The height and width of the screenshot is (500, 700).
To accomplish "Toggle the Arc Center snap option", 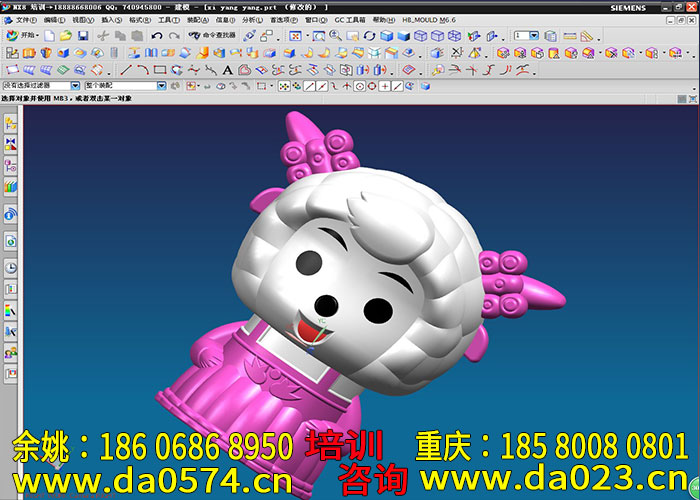I will pyautogui.click(x=359, y=86).
